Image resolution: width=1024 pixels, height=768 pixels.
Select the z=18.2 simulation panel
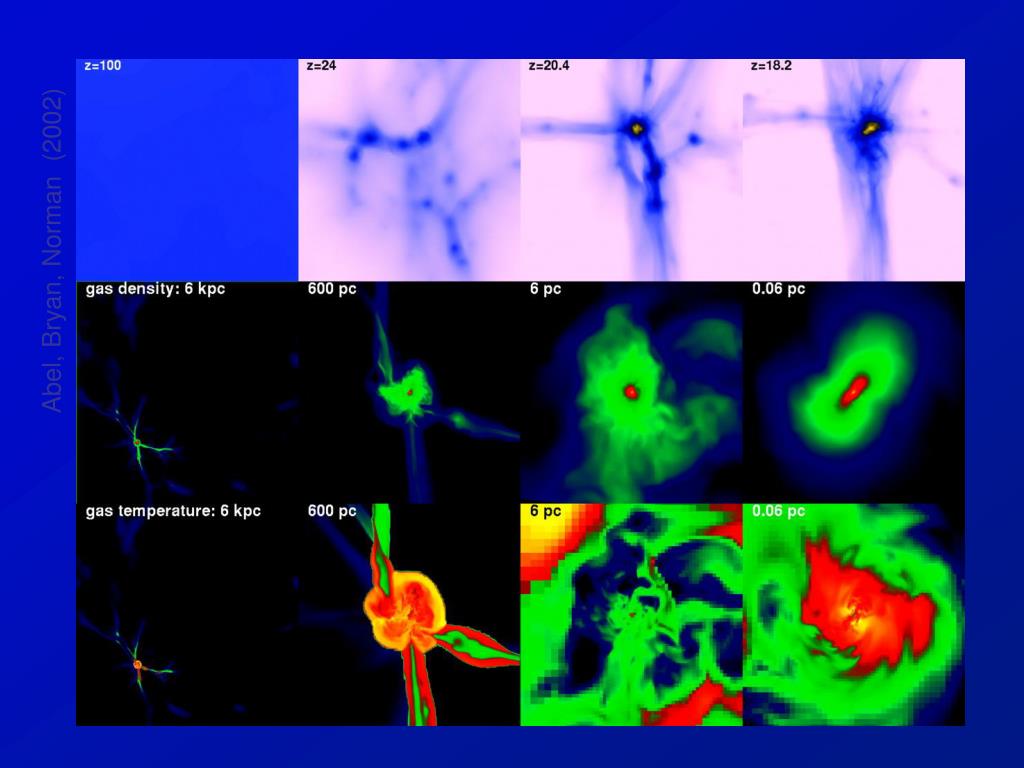[854, 170]
